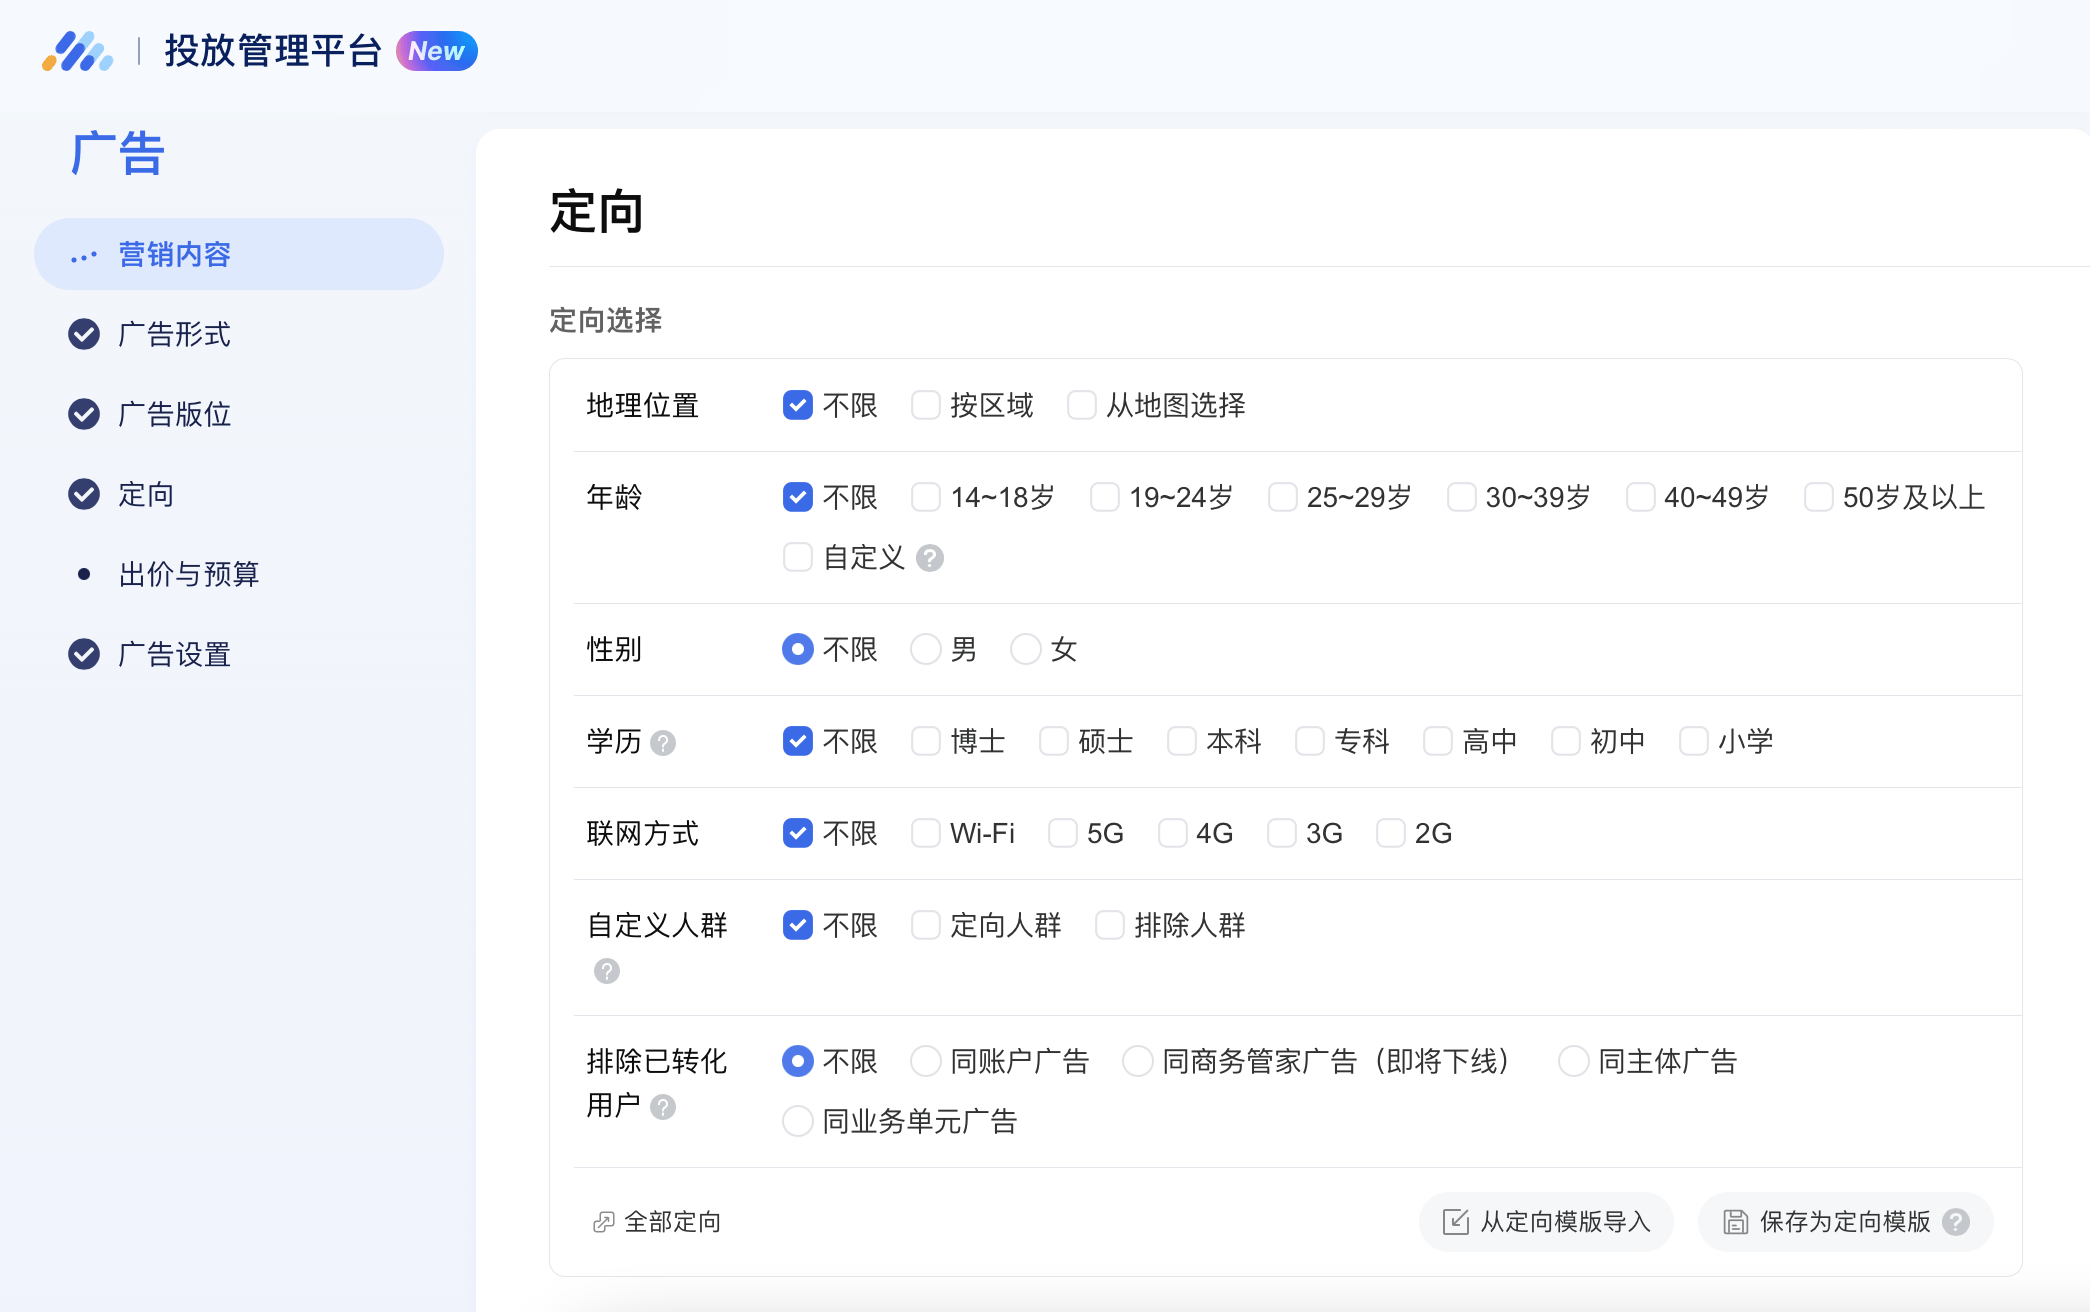The width and height of the screenshot is (2090, 1312).
Task: Check the 本科 education checkbox
Action: [x=1182, y=741]
